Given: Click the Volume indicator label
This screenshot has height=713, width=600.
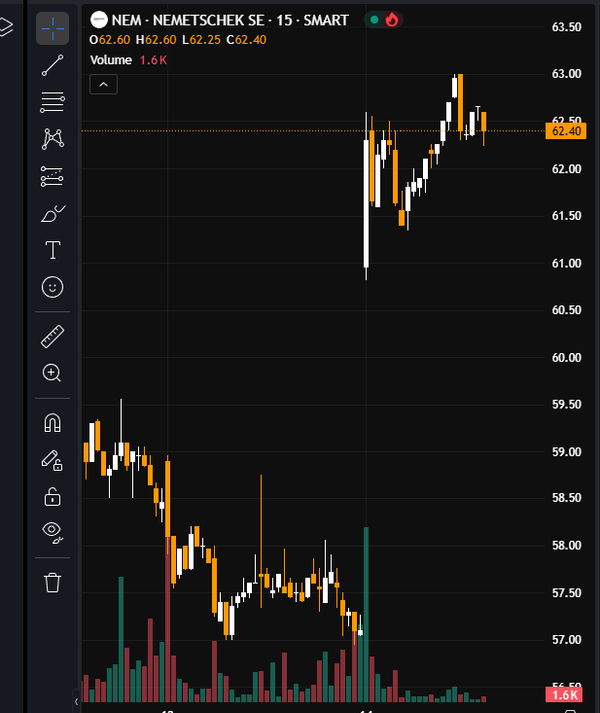Looking at the screenshot, I should pyautogui.click(x=111, y=60).
